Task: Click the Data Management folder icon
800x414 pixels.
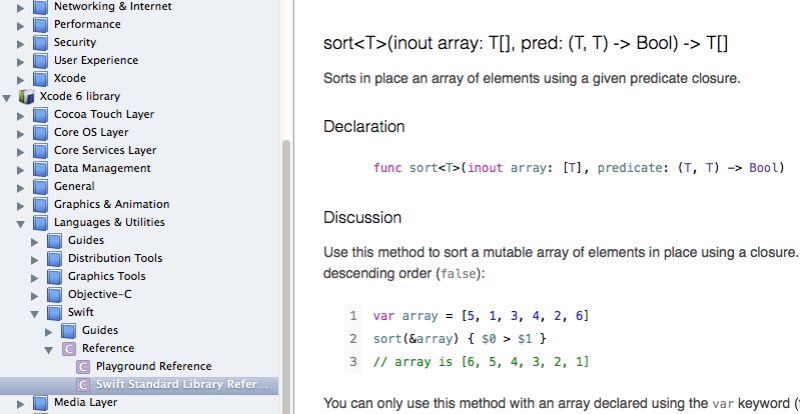Action: (40, 168)
